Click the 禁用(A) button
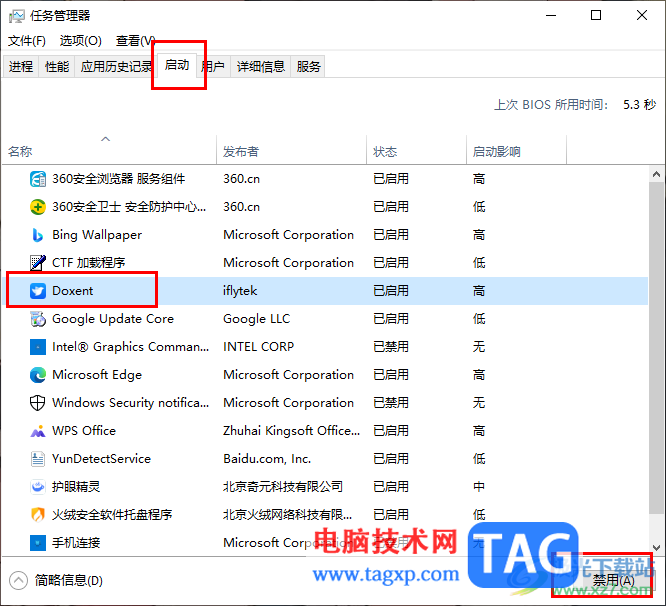The height and width of the screenshot is (606, 666). pos(613,580)
